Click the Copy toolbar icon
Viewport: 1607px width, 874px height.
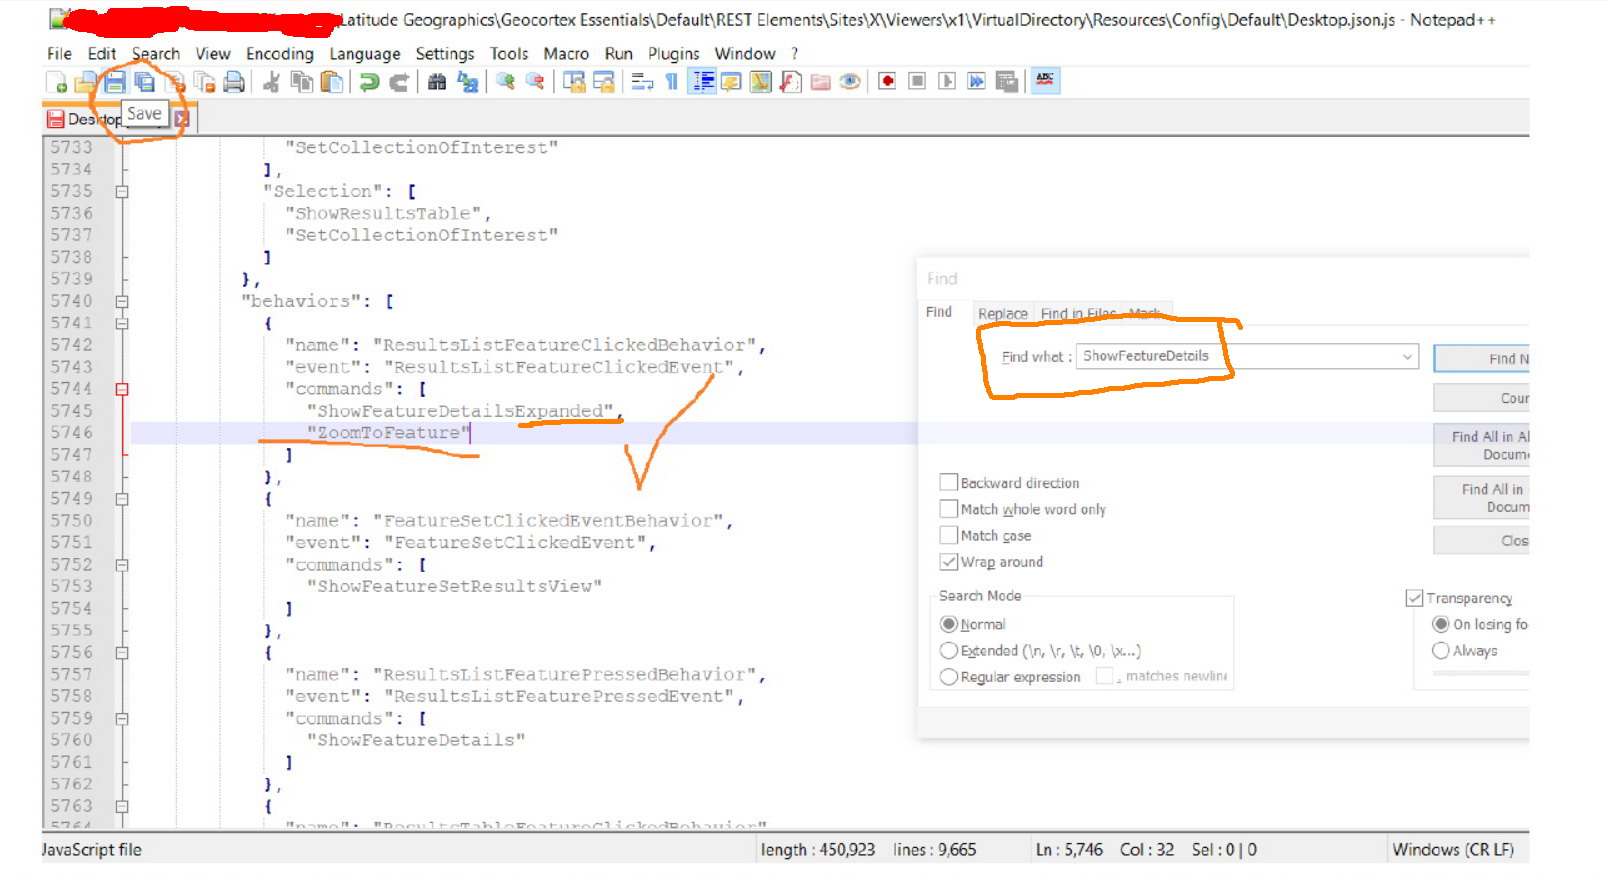(x=301, y=82)
